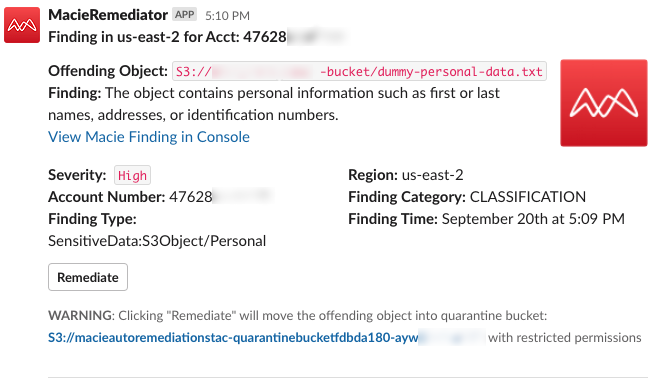Open View Macie Finding in Console link
Viewport: 658px width, 386px height.
click(149, 137)
